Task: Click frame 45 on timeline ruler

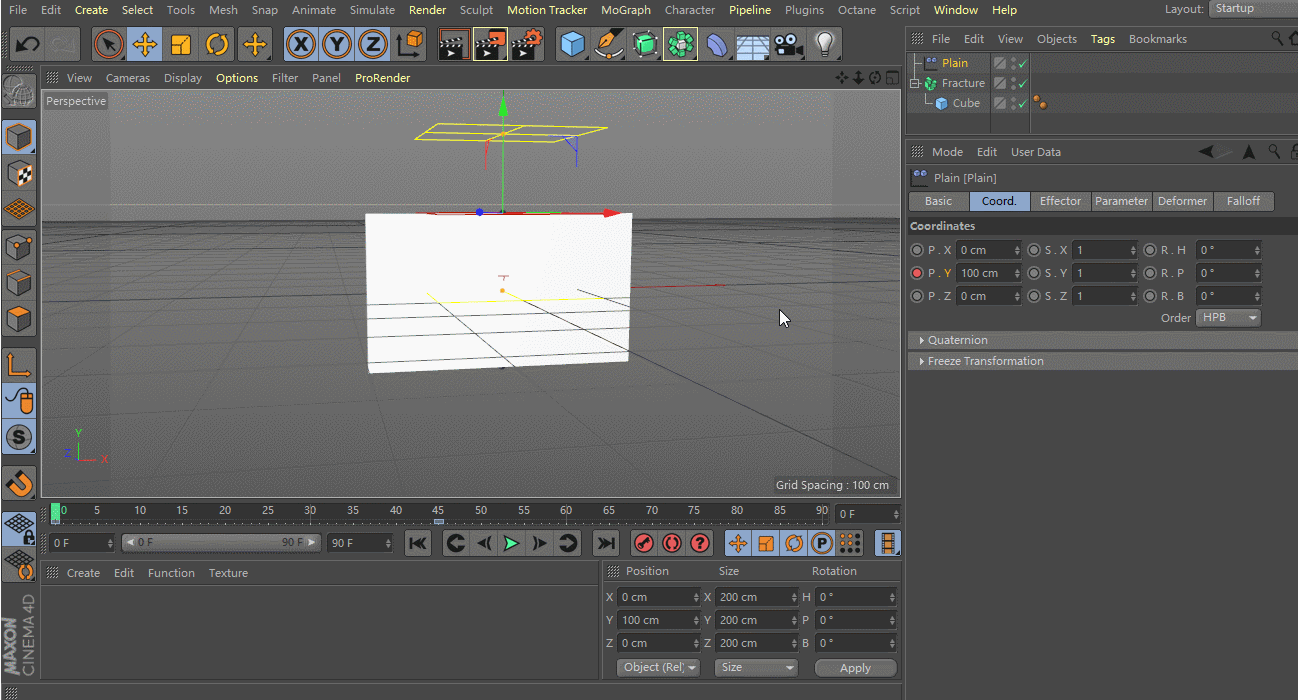Action: point(438,513)
